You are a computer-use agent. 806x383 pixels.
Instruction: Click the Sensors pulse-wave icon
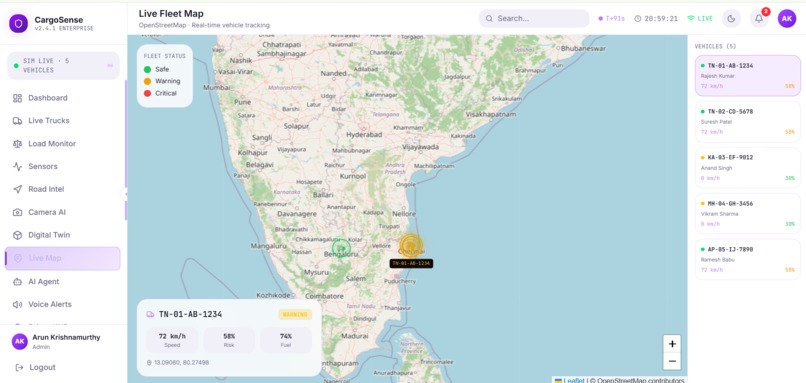(17, 167)
